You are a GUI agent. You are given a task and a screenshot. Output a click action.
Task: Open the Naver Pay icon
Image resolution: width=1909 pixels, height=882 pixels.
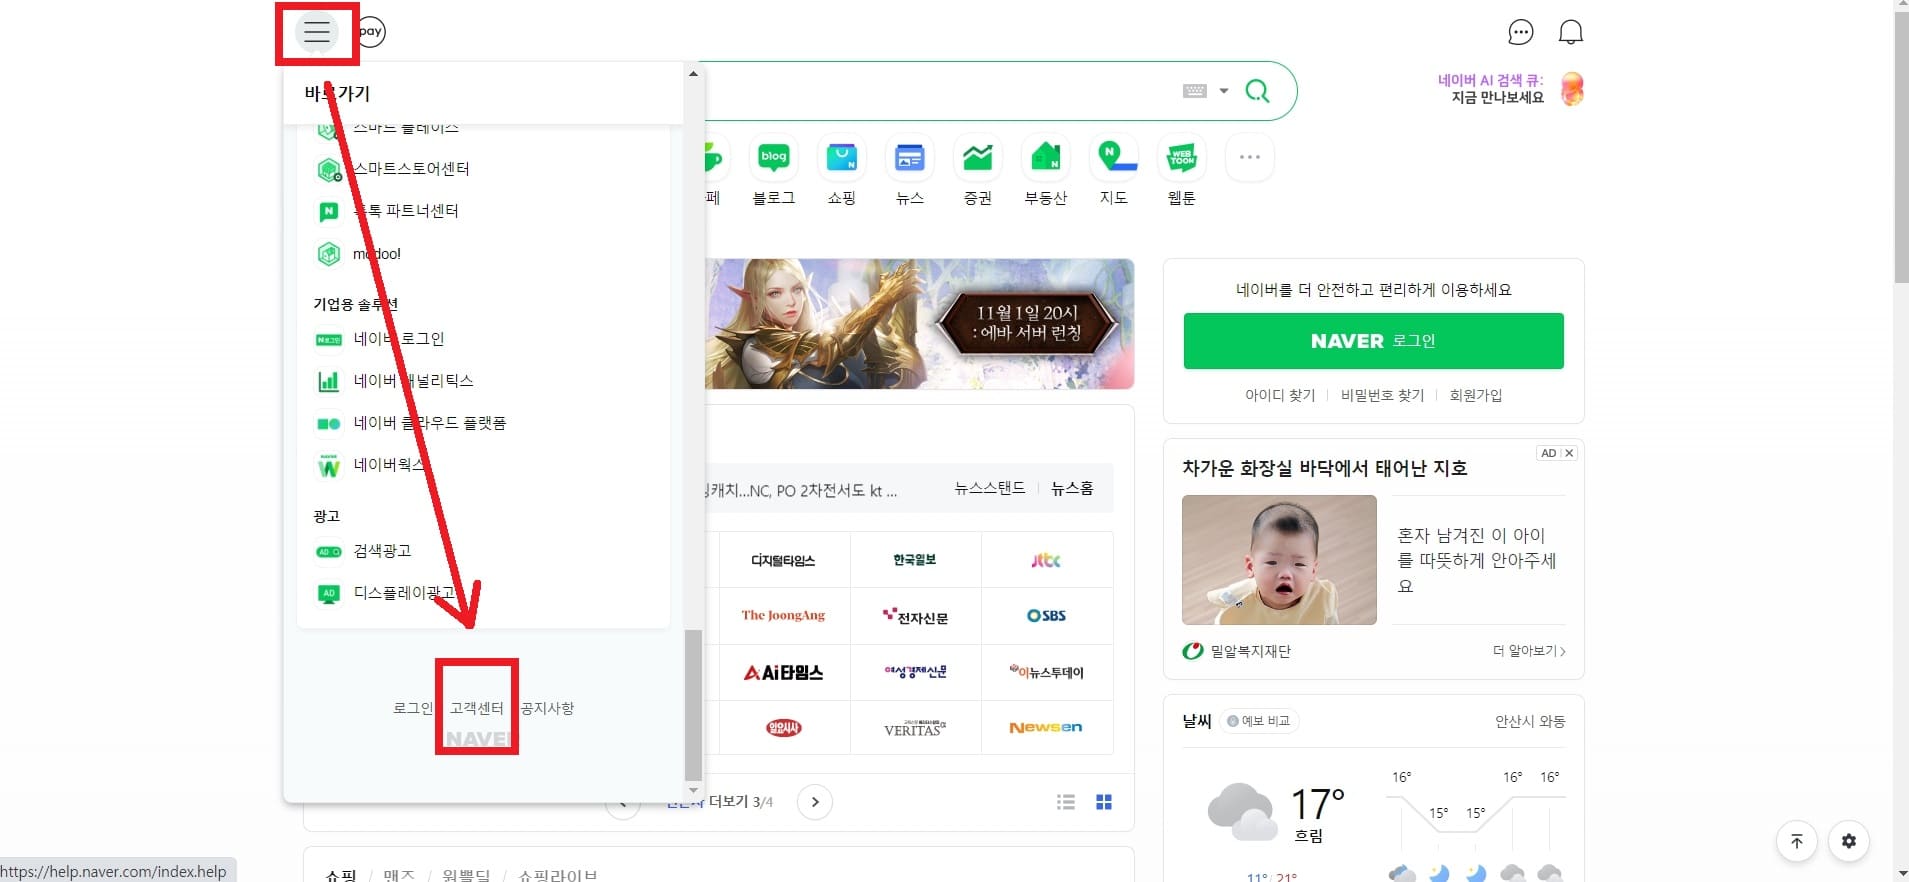click(x=371, y=32)
